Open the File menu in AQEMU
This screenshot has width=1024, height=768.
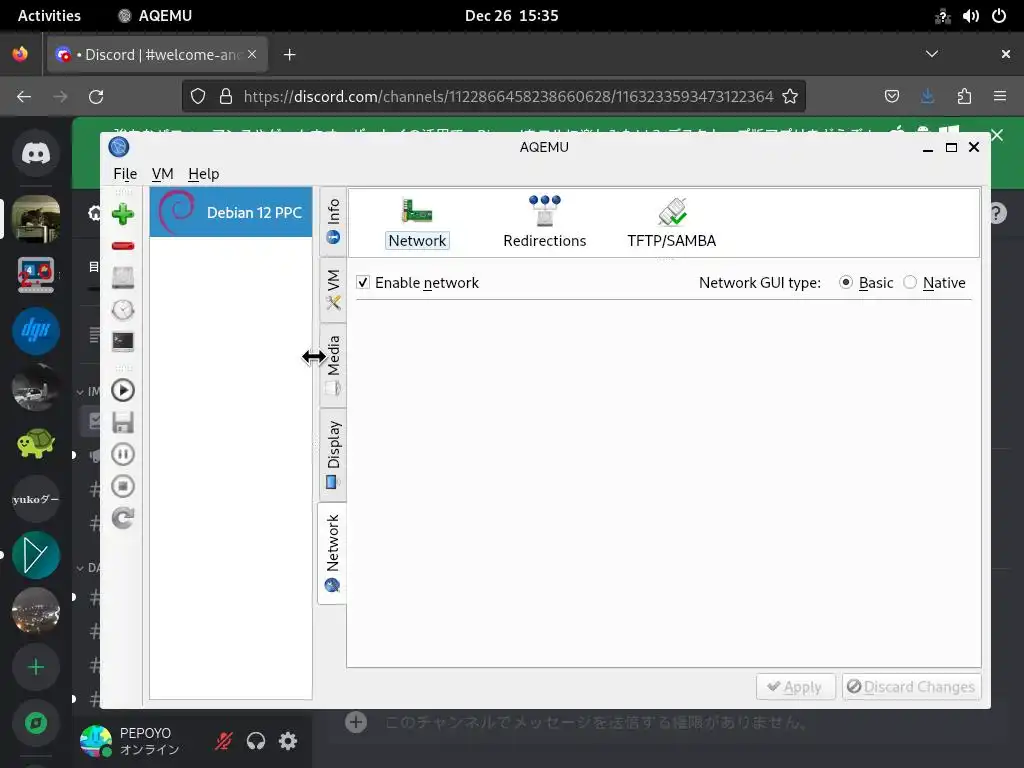[125, 174]
